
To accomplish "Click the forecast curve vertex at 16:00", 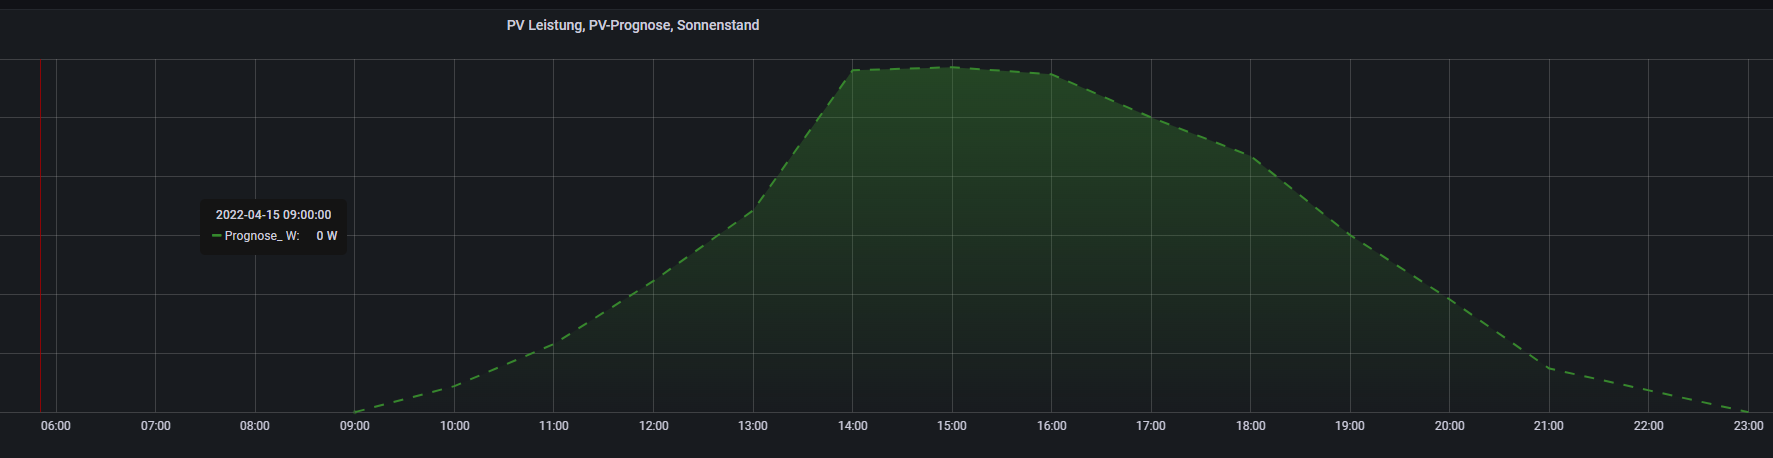I will point(1051,75).
